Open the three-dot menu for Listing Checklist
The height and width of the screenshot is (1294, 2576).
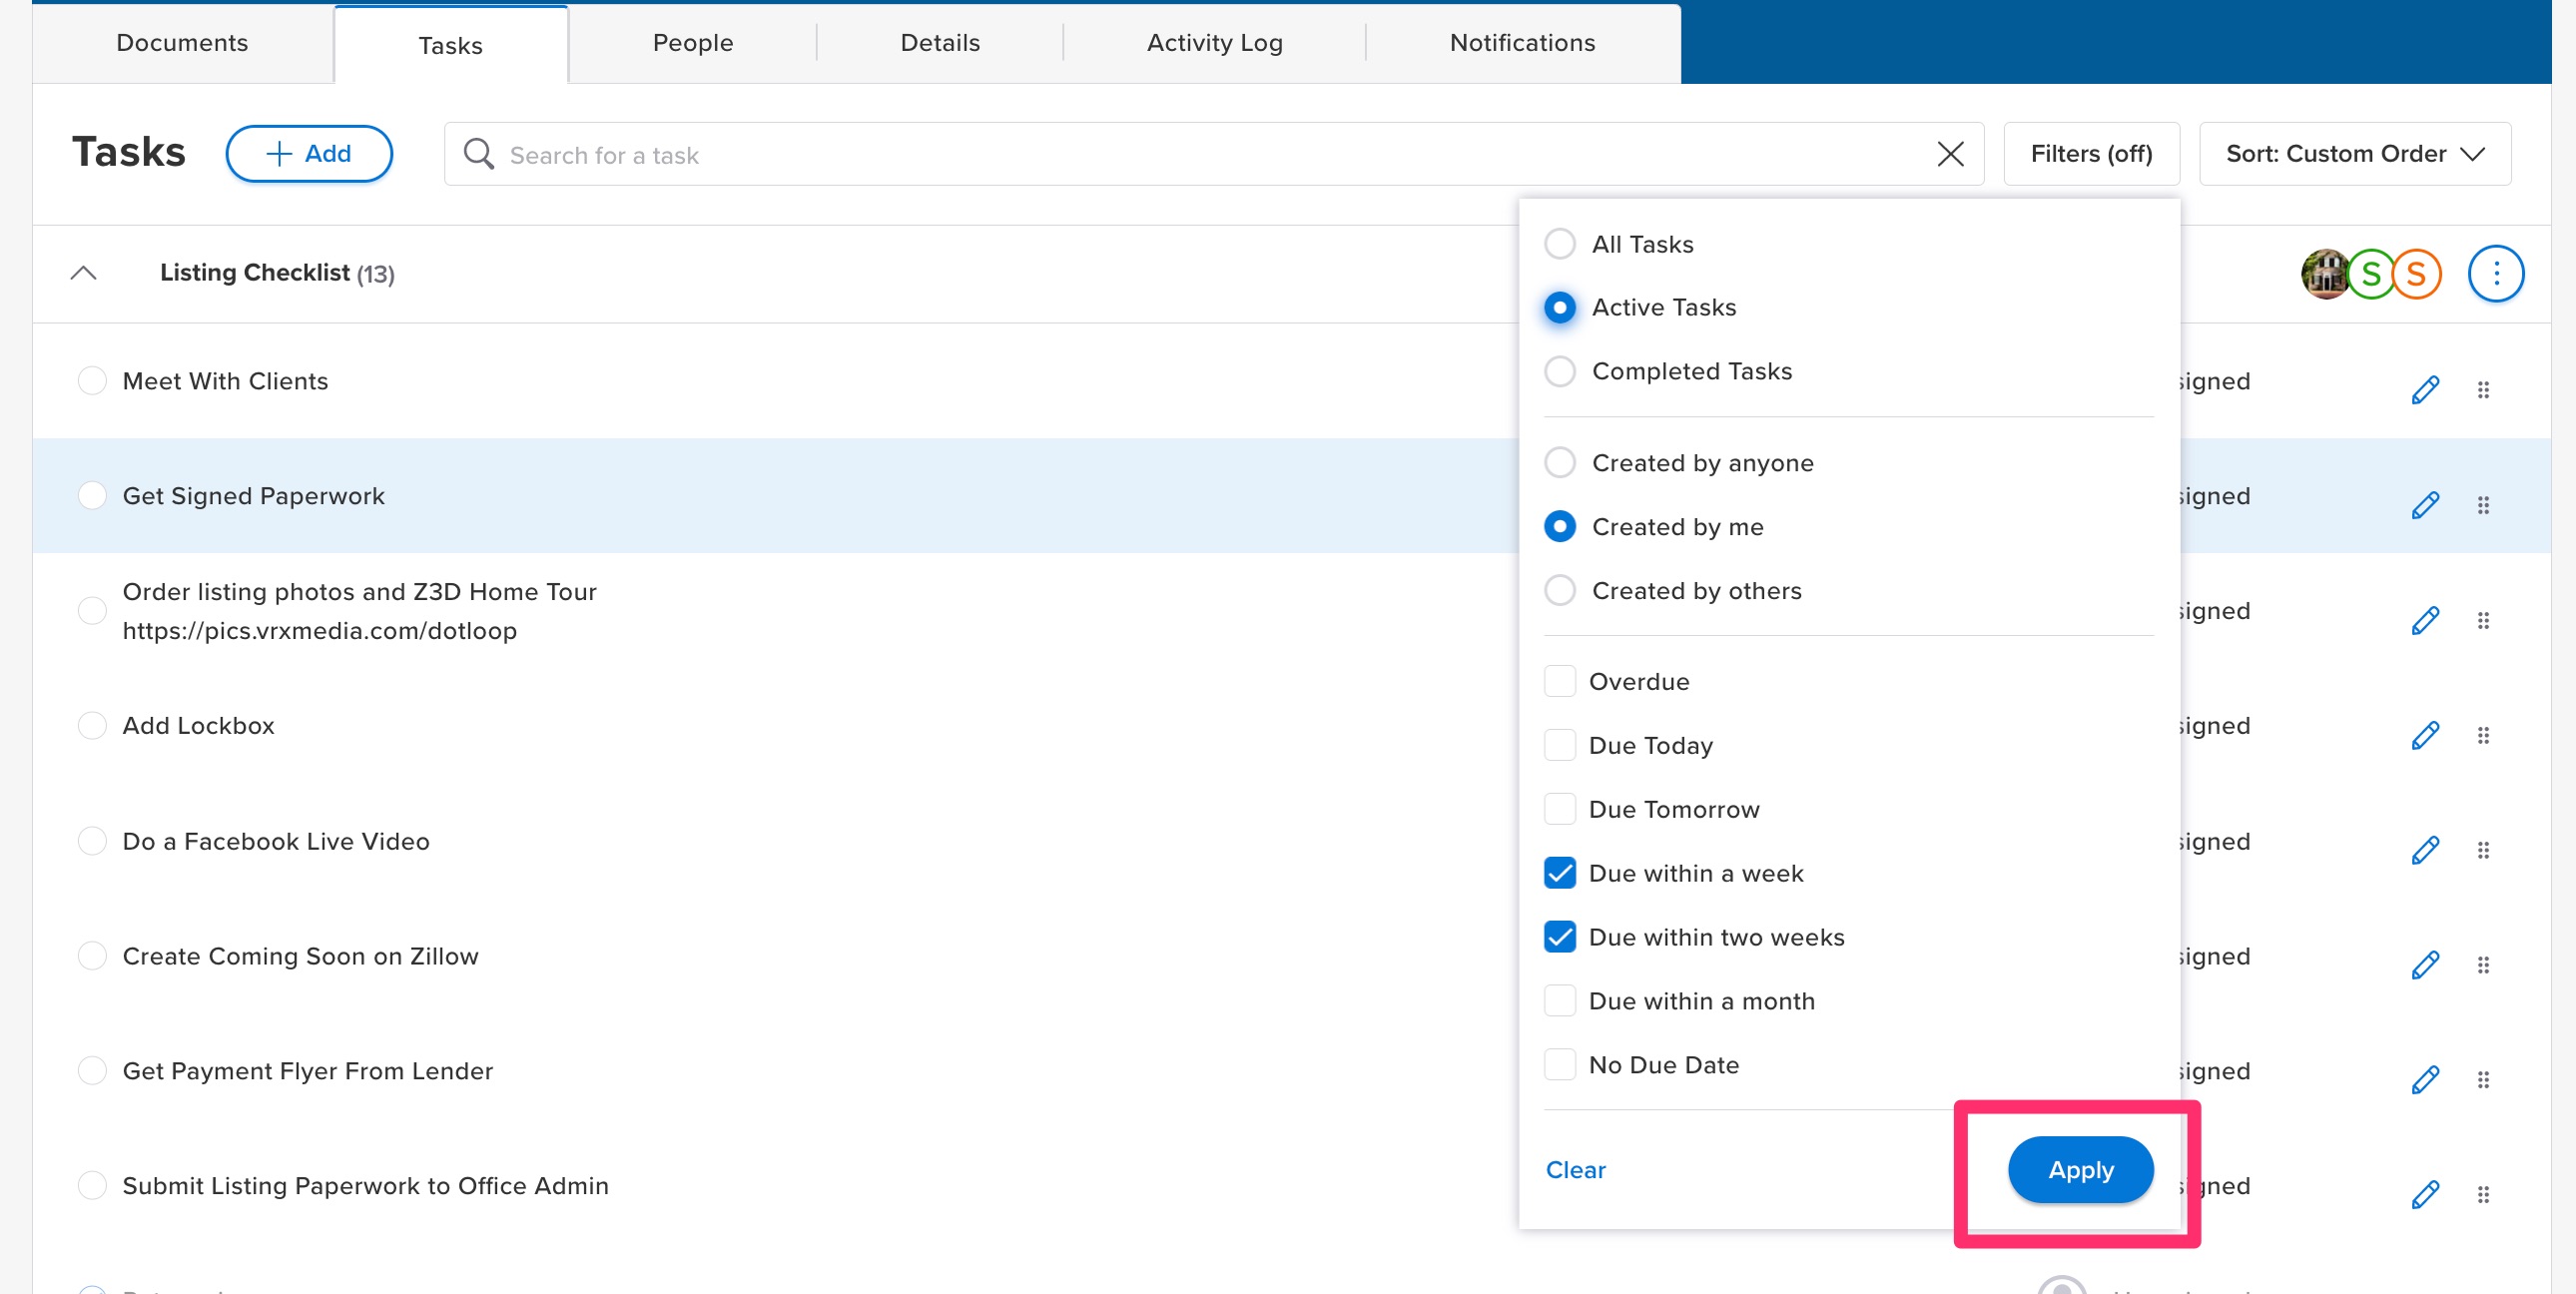(x=2496, y=273)
